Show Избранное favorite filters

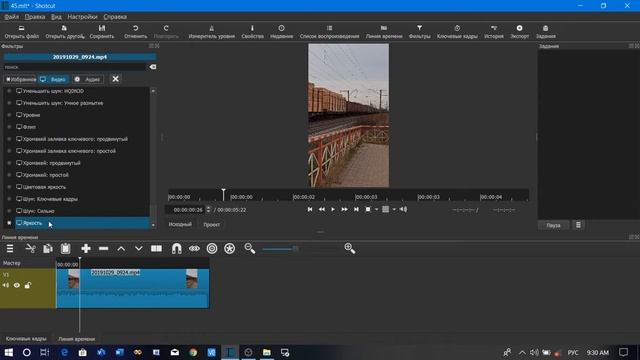coord(20,79)
